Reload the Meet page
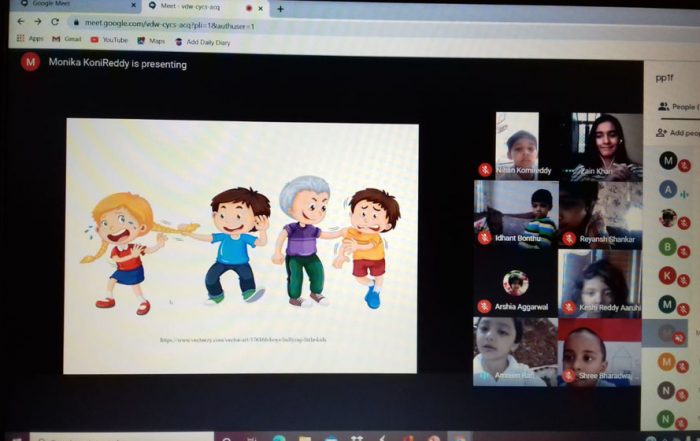Image resolution: width=700 pixels, height=441 pixels. (x=54, y=21)
